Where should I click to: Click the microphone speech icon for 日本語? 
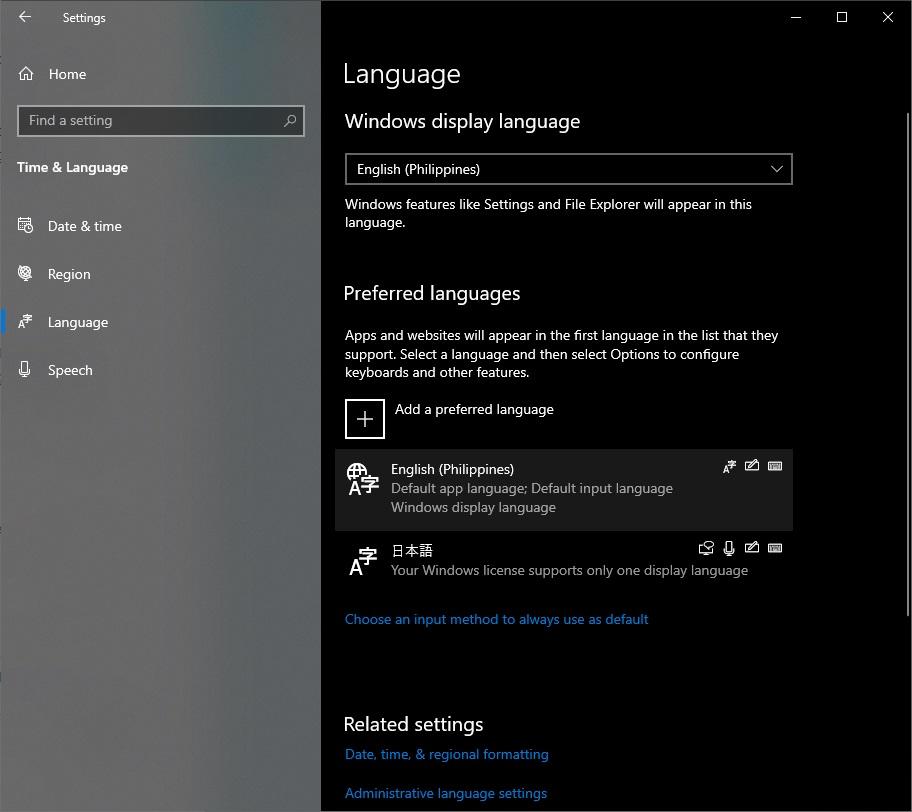pyautogui.click(x=729, y=548)
